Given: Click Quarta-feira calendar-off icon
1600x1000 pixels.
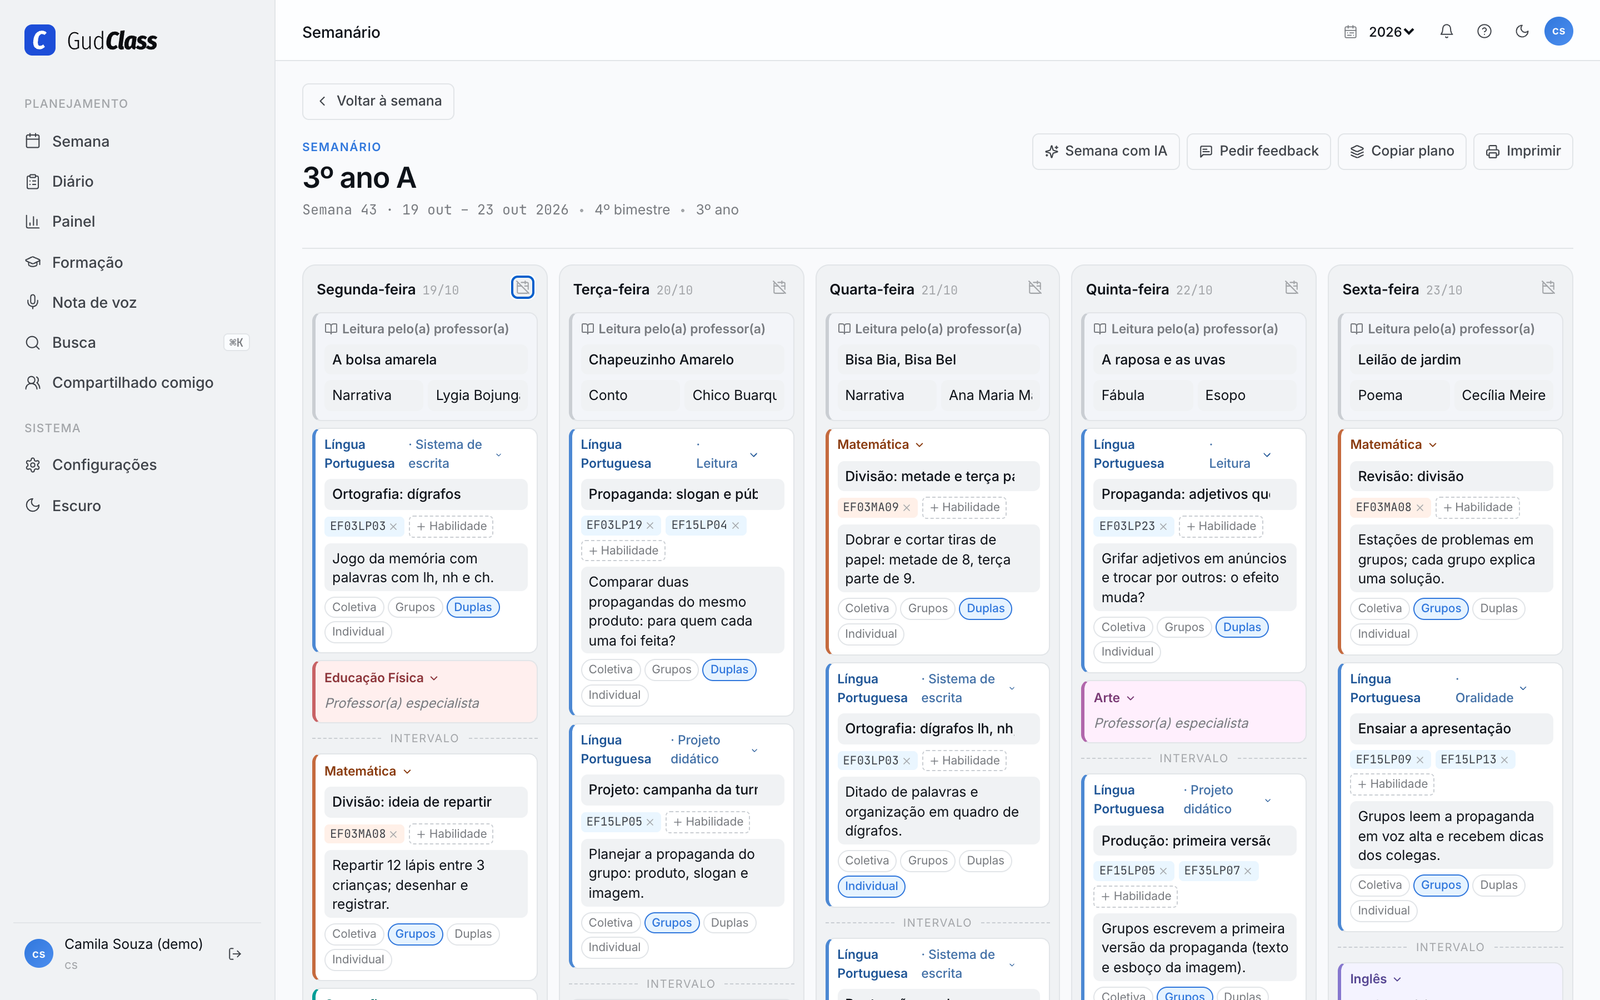Looking at the screenshot, I should pyautogui.click(x=1035, y=288).
